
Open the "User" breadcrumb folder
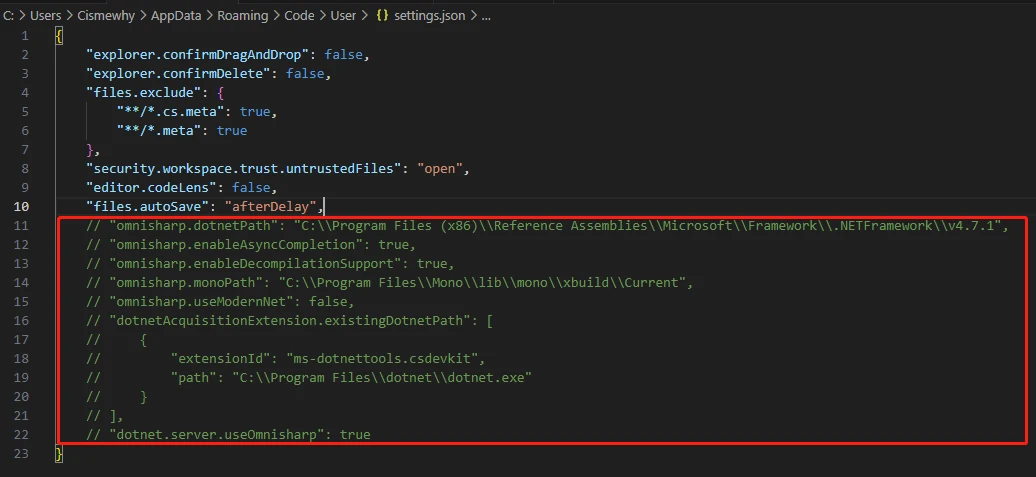tap(343, 16)
